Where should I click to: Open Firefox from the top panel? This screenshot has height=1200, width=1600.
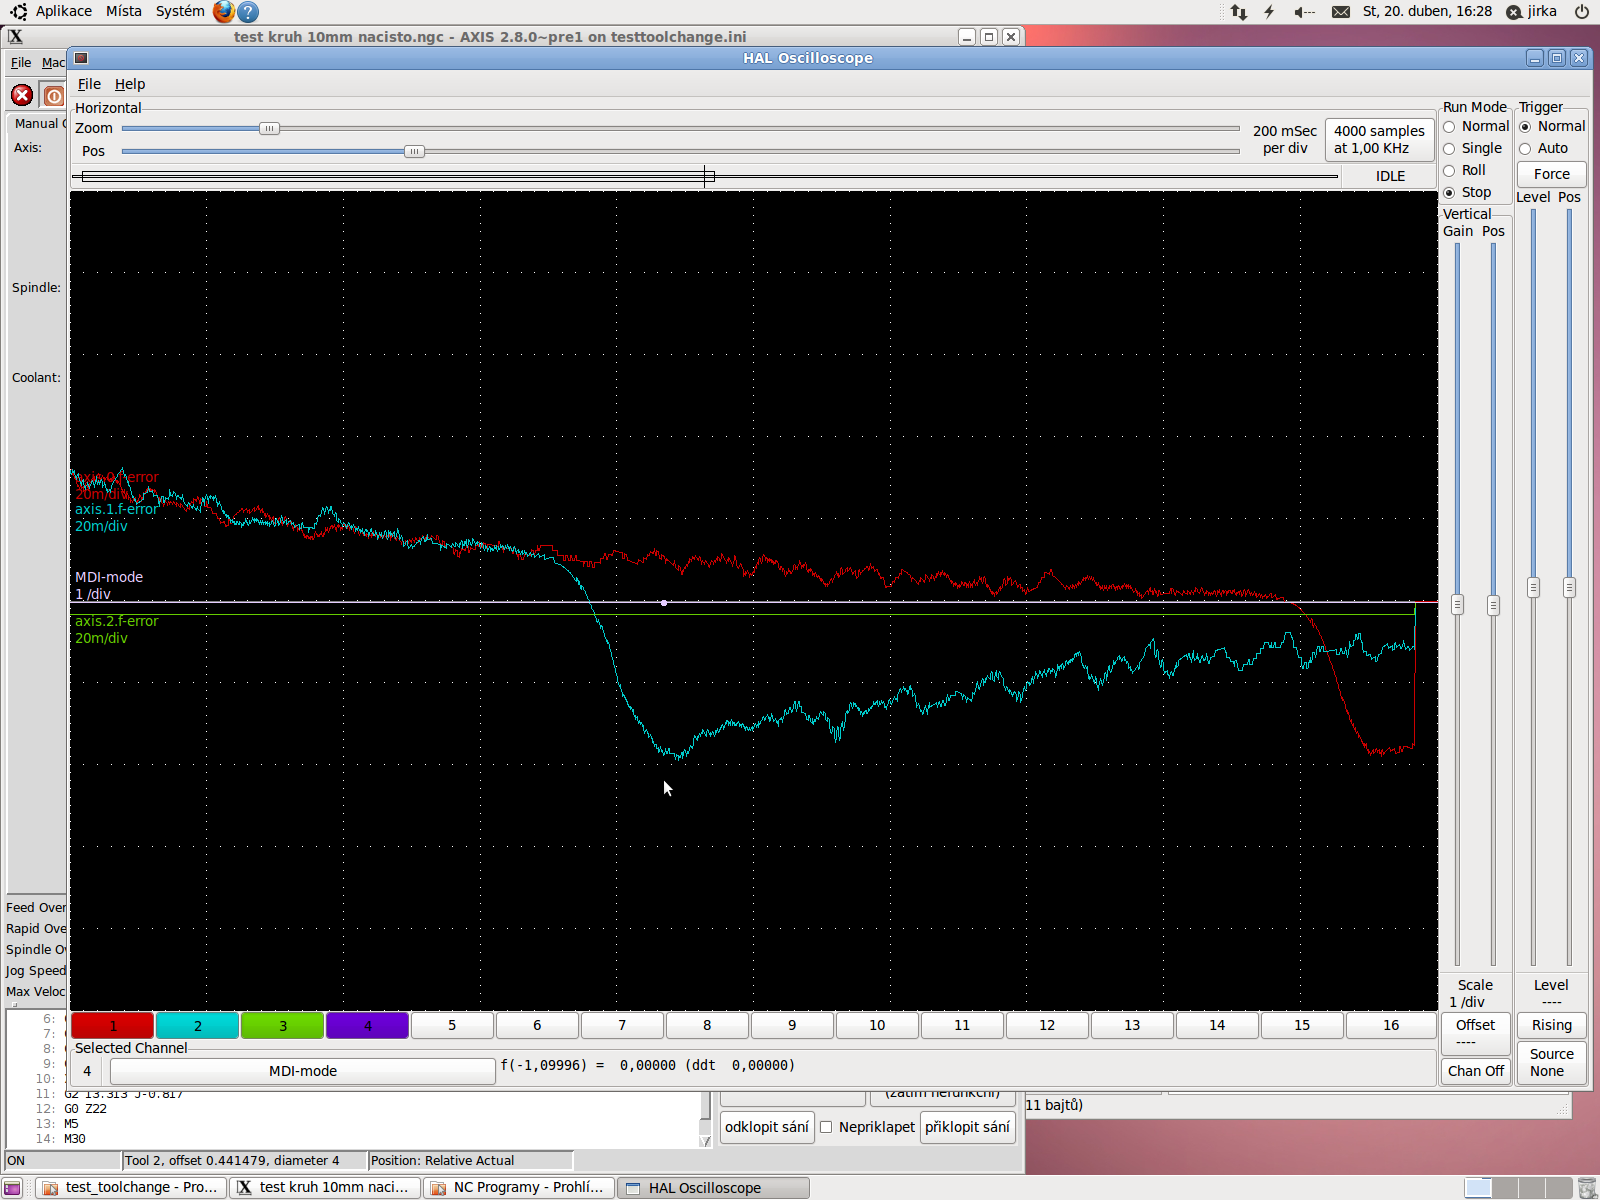(223, 12)
